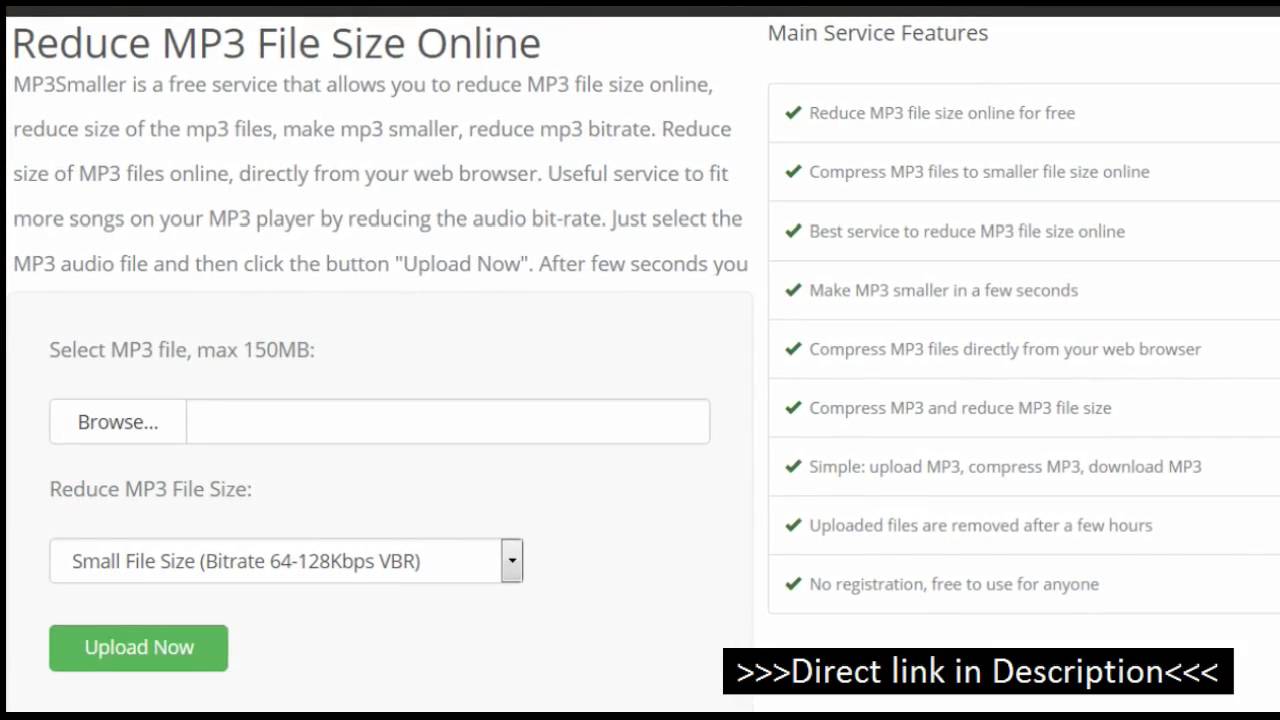Click the empty file path field
The width and height of the screenshot is (1280, 720).
click(448, 422)
